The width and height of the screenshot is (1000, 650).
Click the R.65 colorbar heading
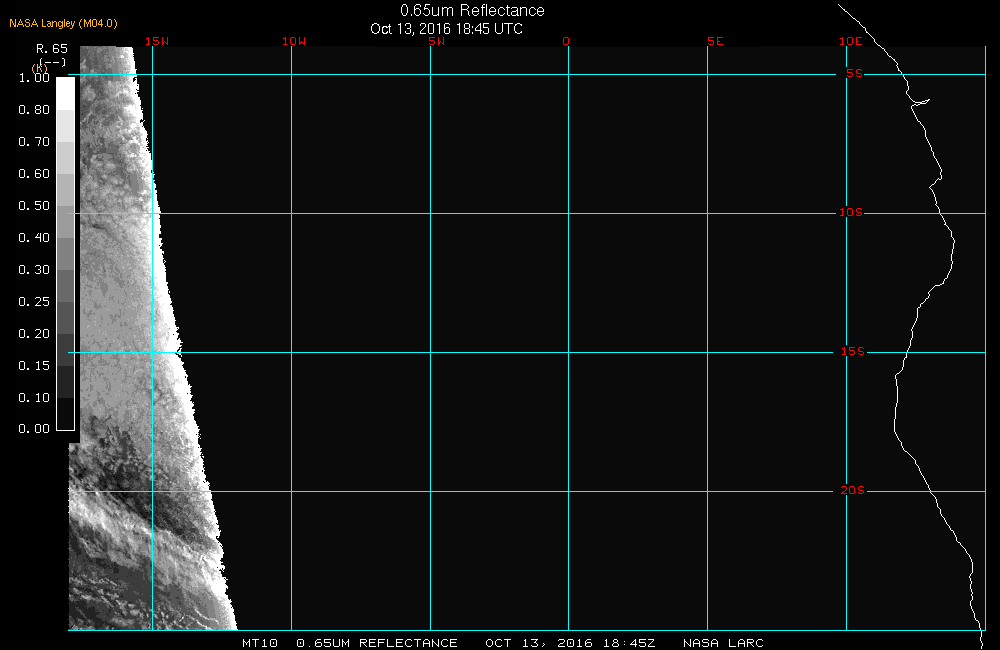coord(51,48)
